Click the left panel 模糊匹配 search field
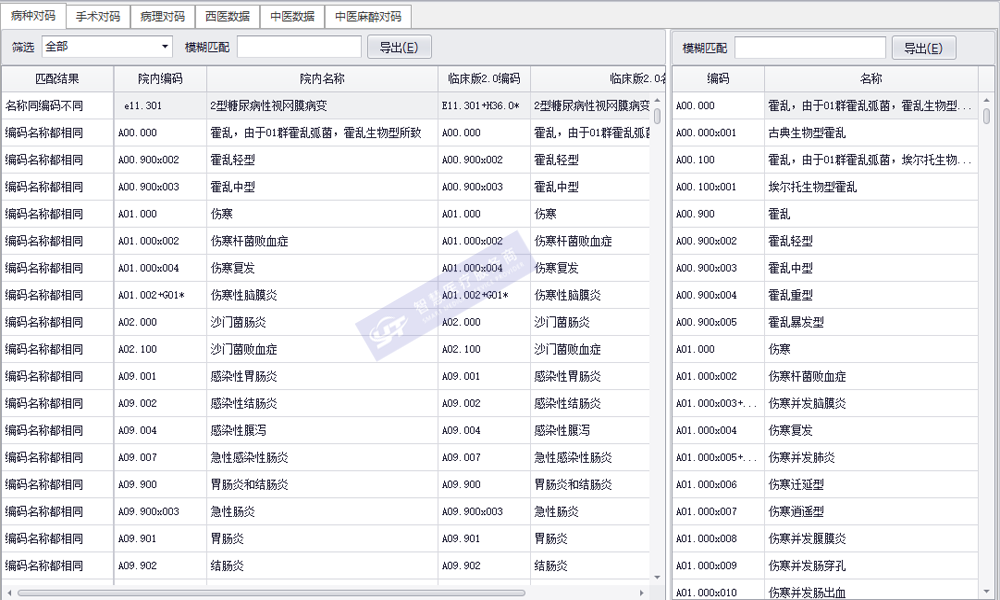The height and width of the screenshot is (600, 1000). (299, 47)
